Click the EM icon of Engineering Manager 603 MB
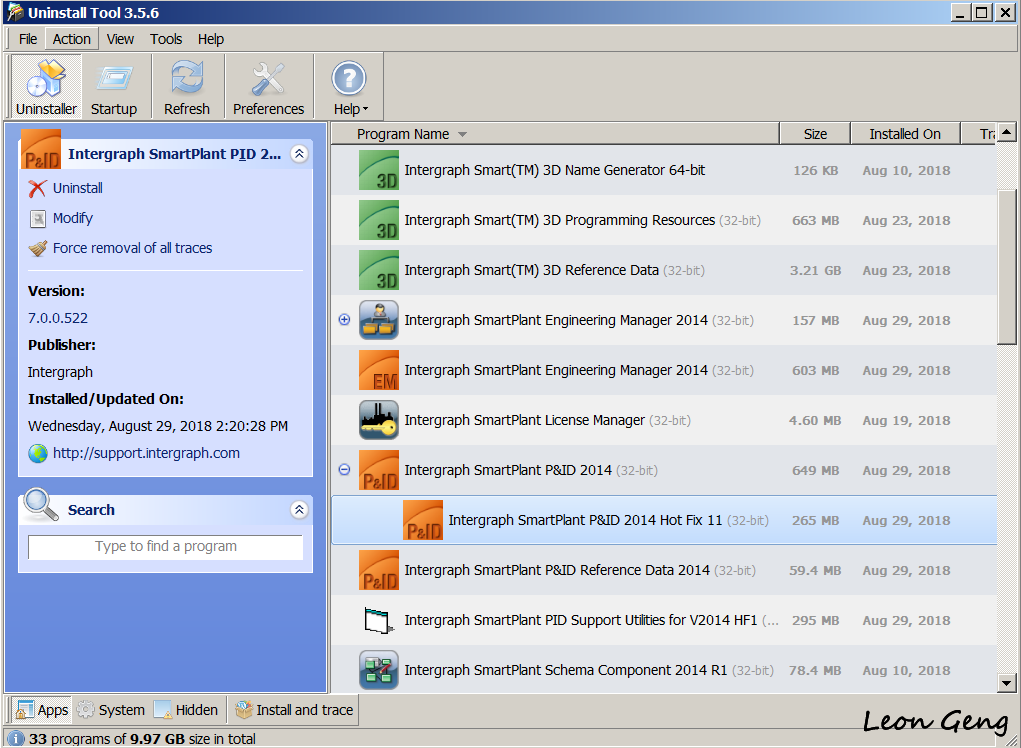Viewport: 1021px width, 748px height. click(379, 370)
